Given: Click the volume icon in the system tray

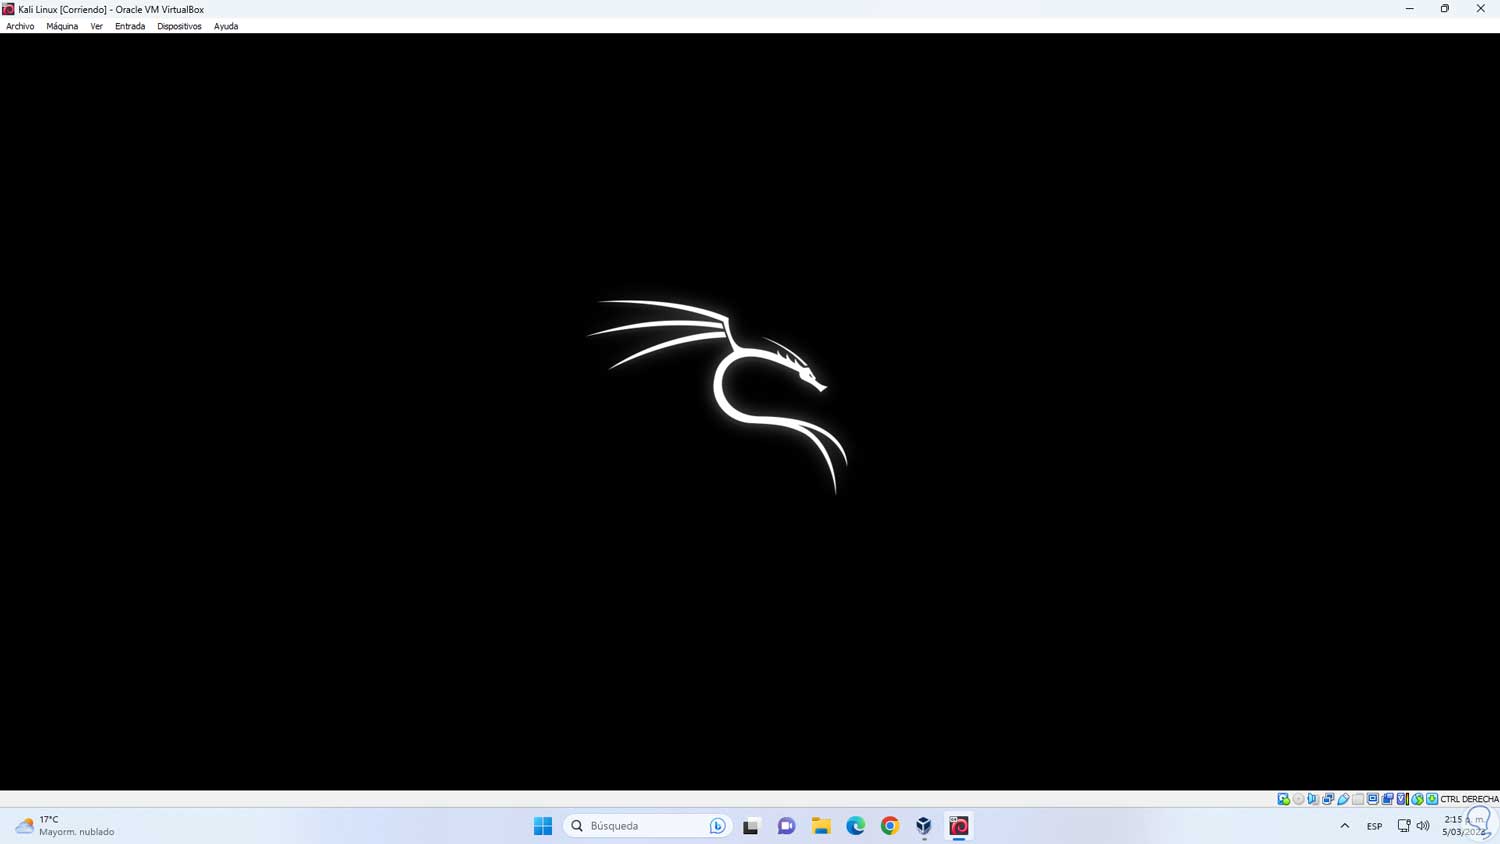Looking at the screenshot, I should click(x=1423, y=826).
